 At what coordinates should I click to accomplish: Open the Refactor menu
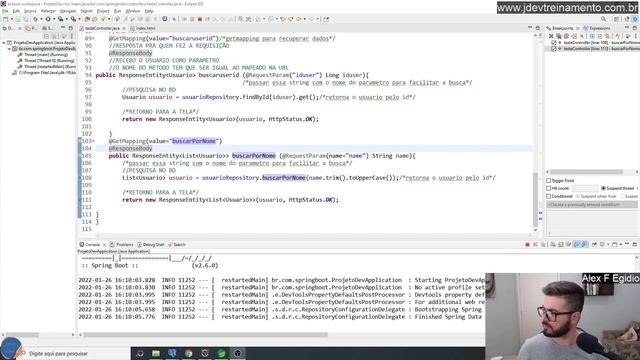pyautogui.click(x=48, y=11)
